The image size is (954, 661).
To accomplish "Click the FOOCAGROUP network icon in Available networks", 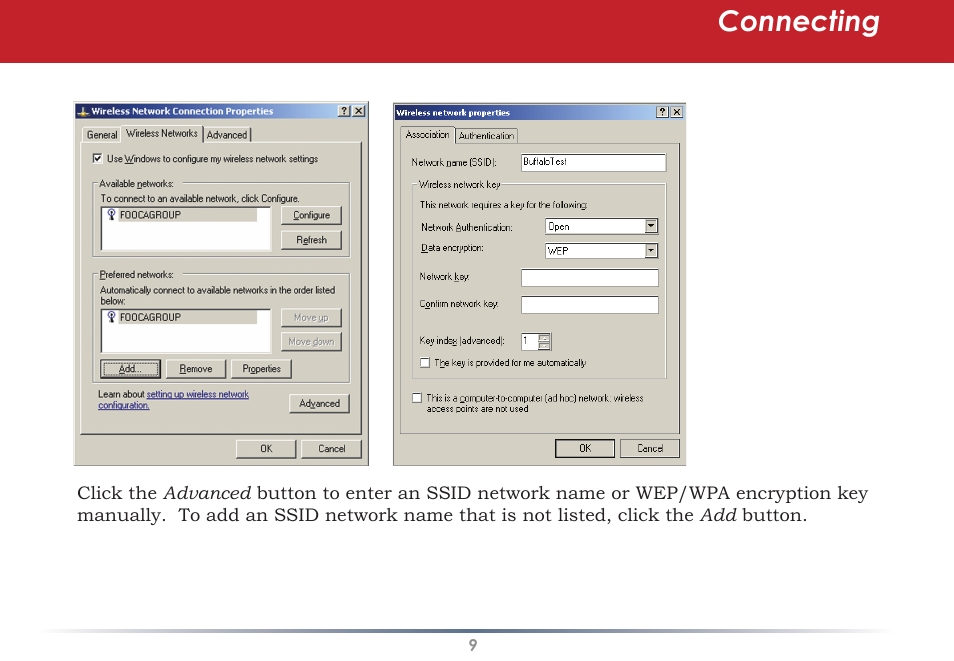I will (x=111, y=214).
